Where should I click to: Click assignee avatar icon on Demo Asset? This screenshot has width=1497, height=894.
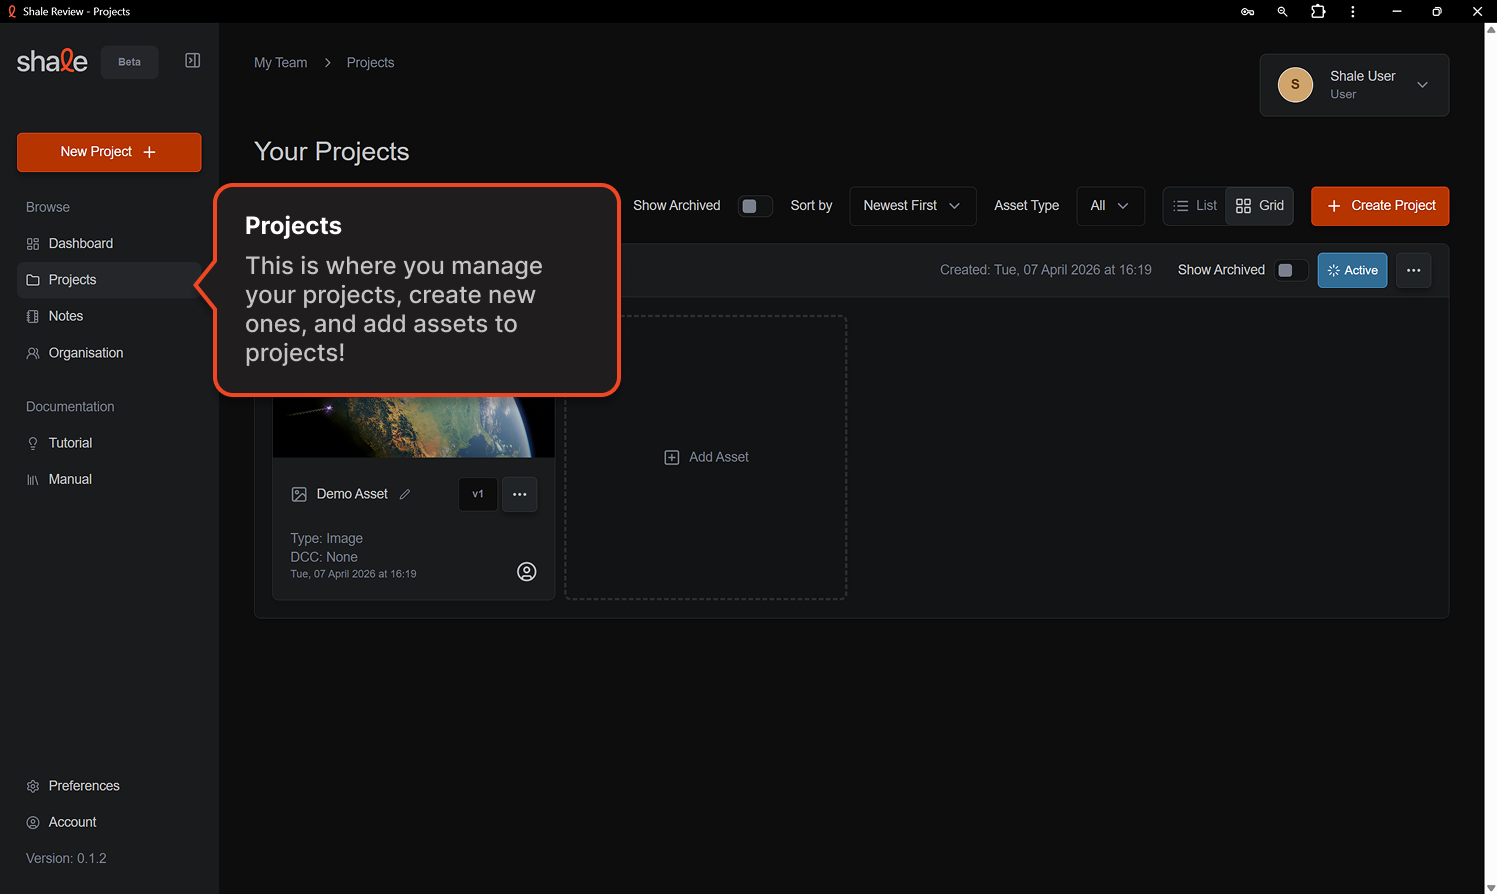(527, 571)
